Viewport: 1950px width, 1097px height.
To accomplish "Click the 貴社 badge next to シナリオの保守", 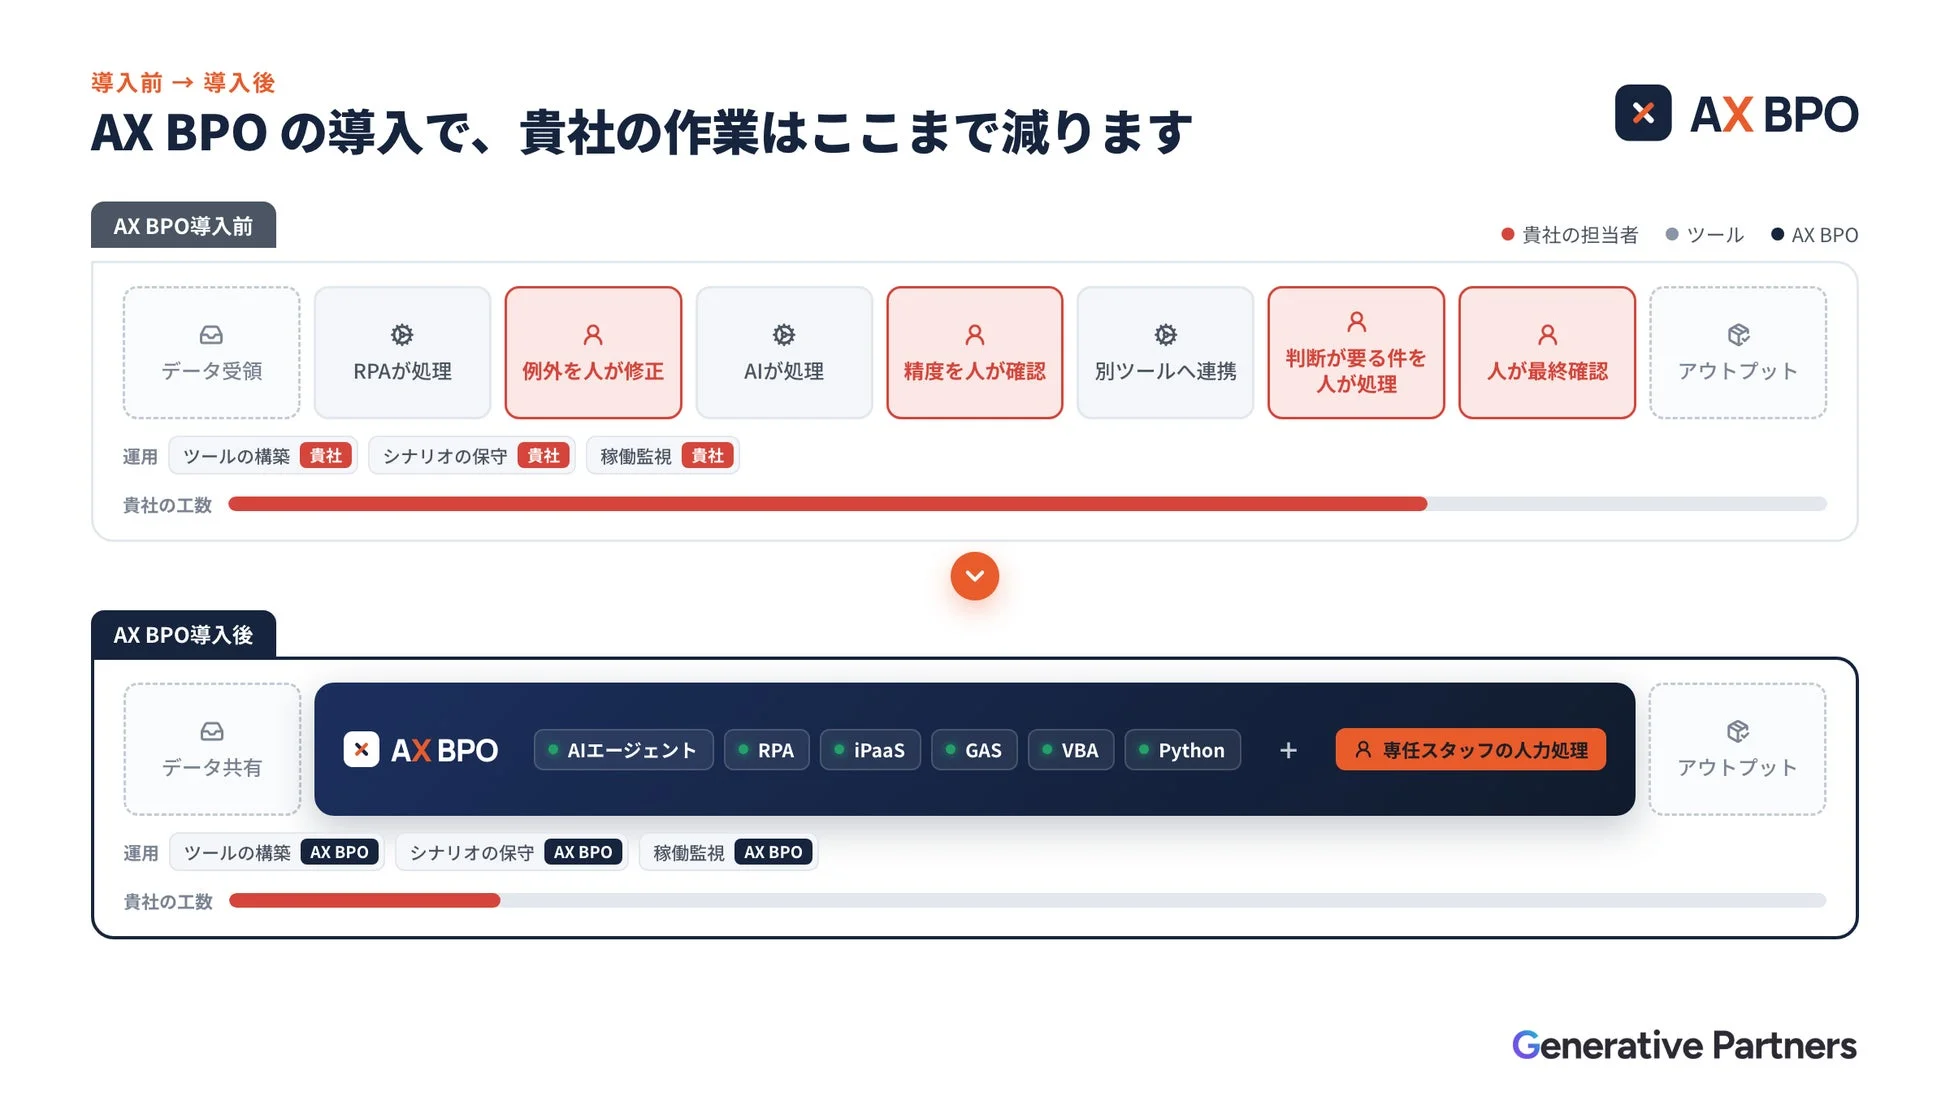I will (x=544, y=455).
